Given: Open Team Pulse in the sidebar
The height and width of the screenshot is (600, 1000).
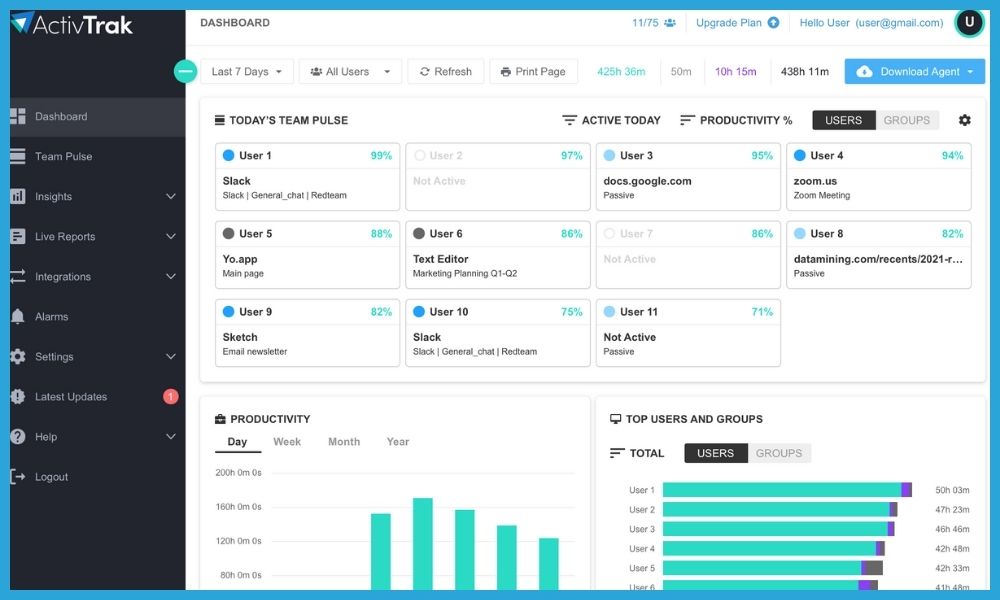Looking at the screenshot, I should 98,156.
